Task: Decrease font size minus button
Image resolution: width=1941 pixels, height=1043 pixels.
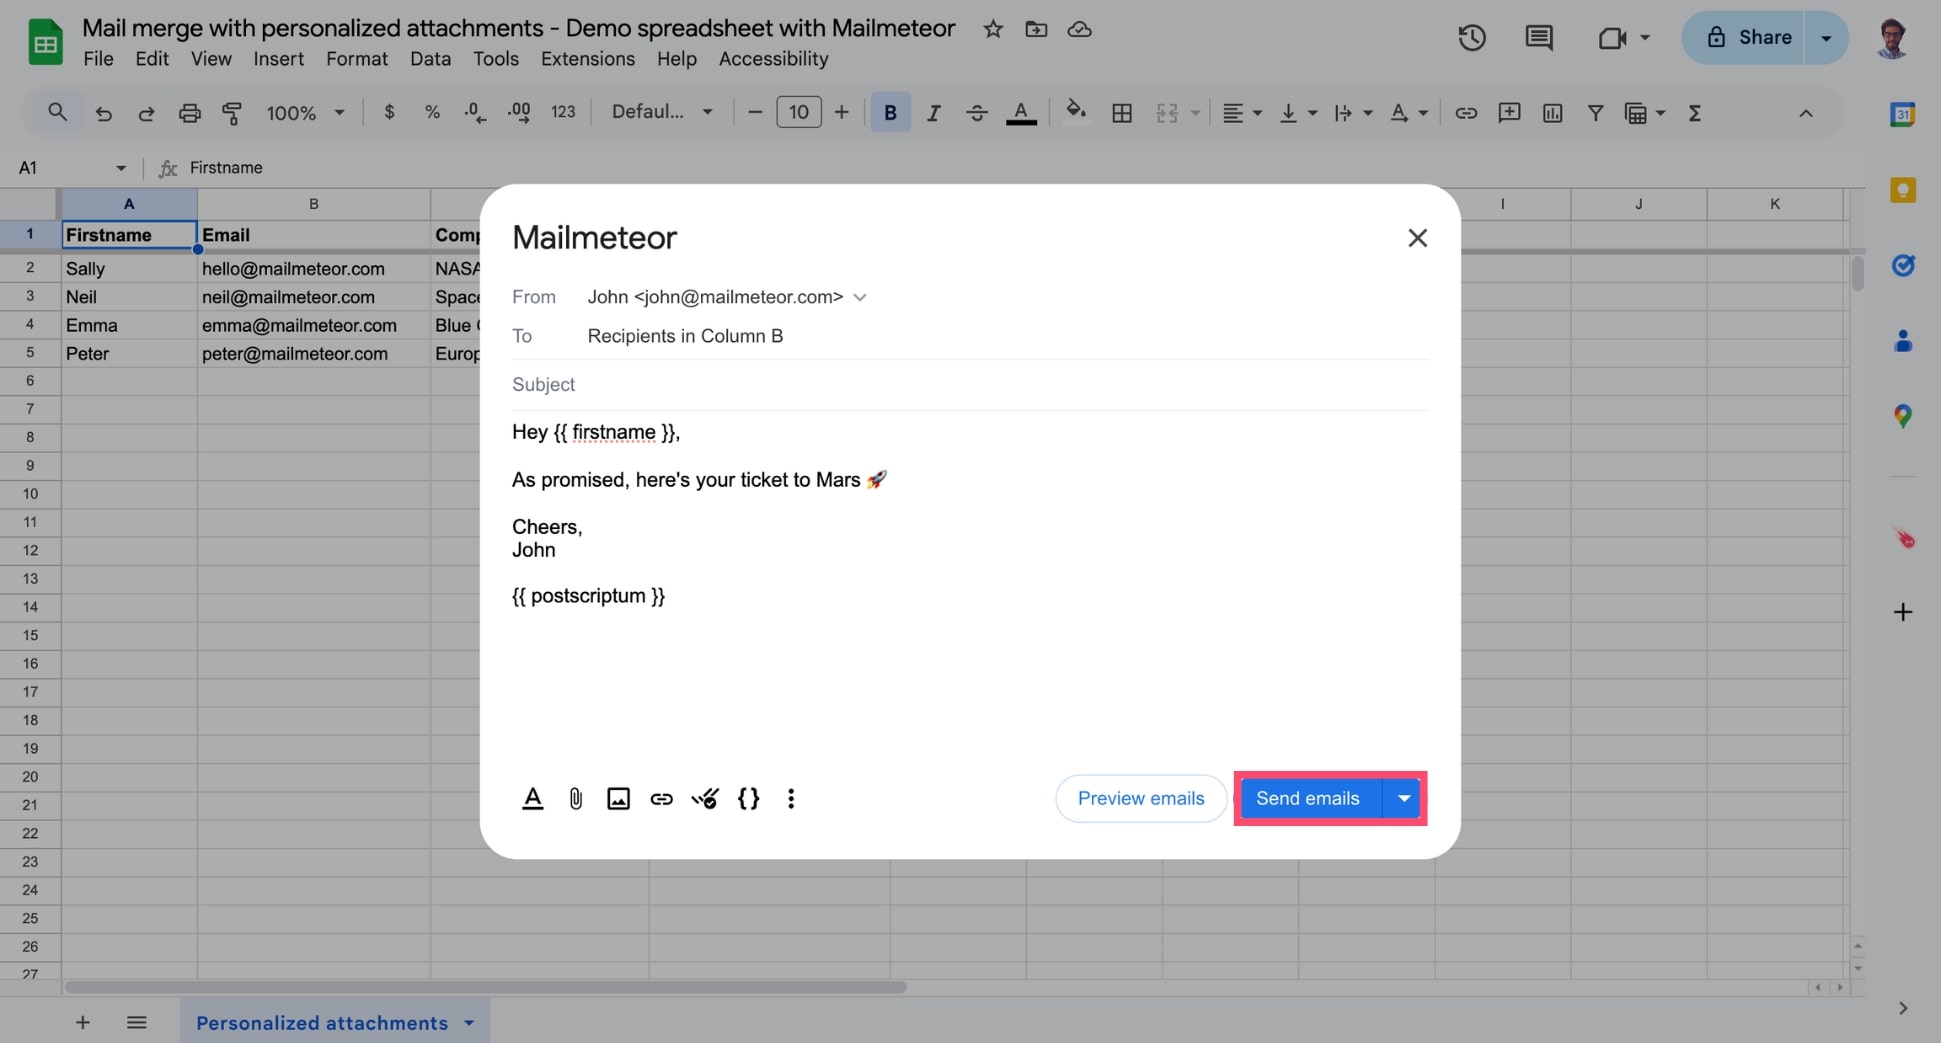Action: (755, 112)
